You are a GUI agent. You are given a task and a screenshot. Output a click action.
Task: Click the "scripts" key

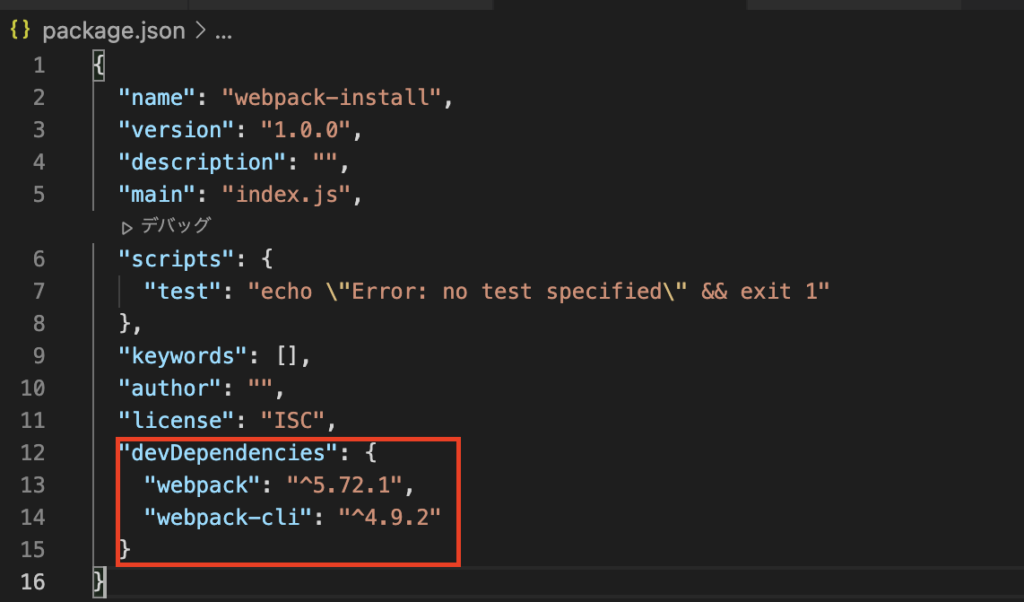pyautogui.click(x=176, y=259)
